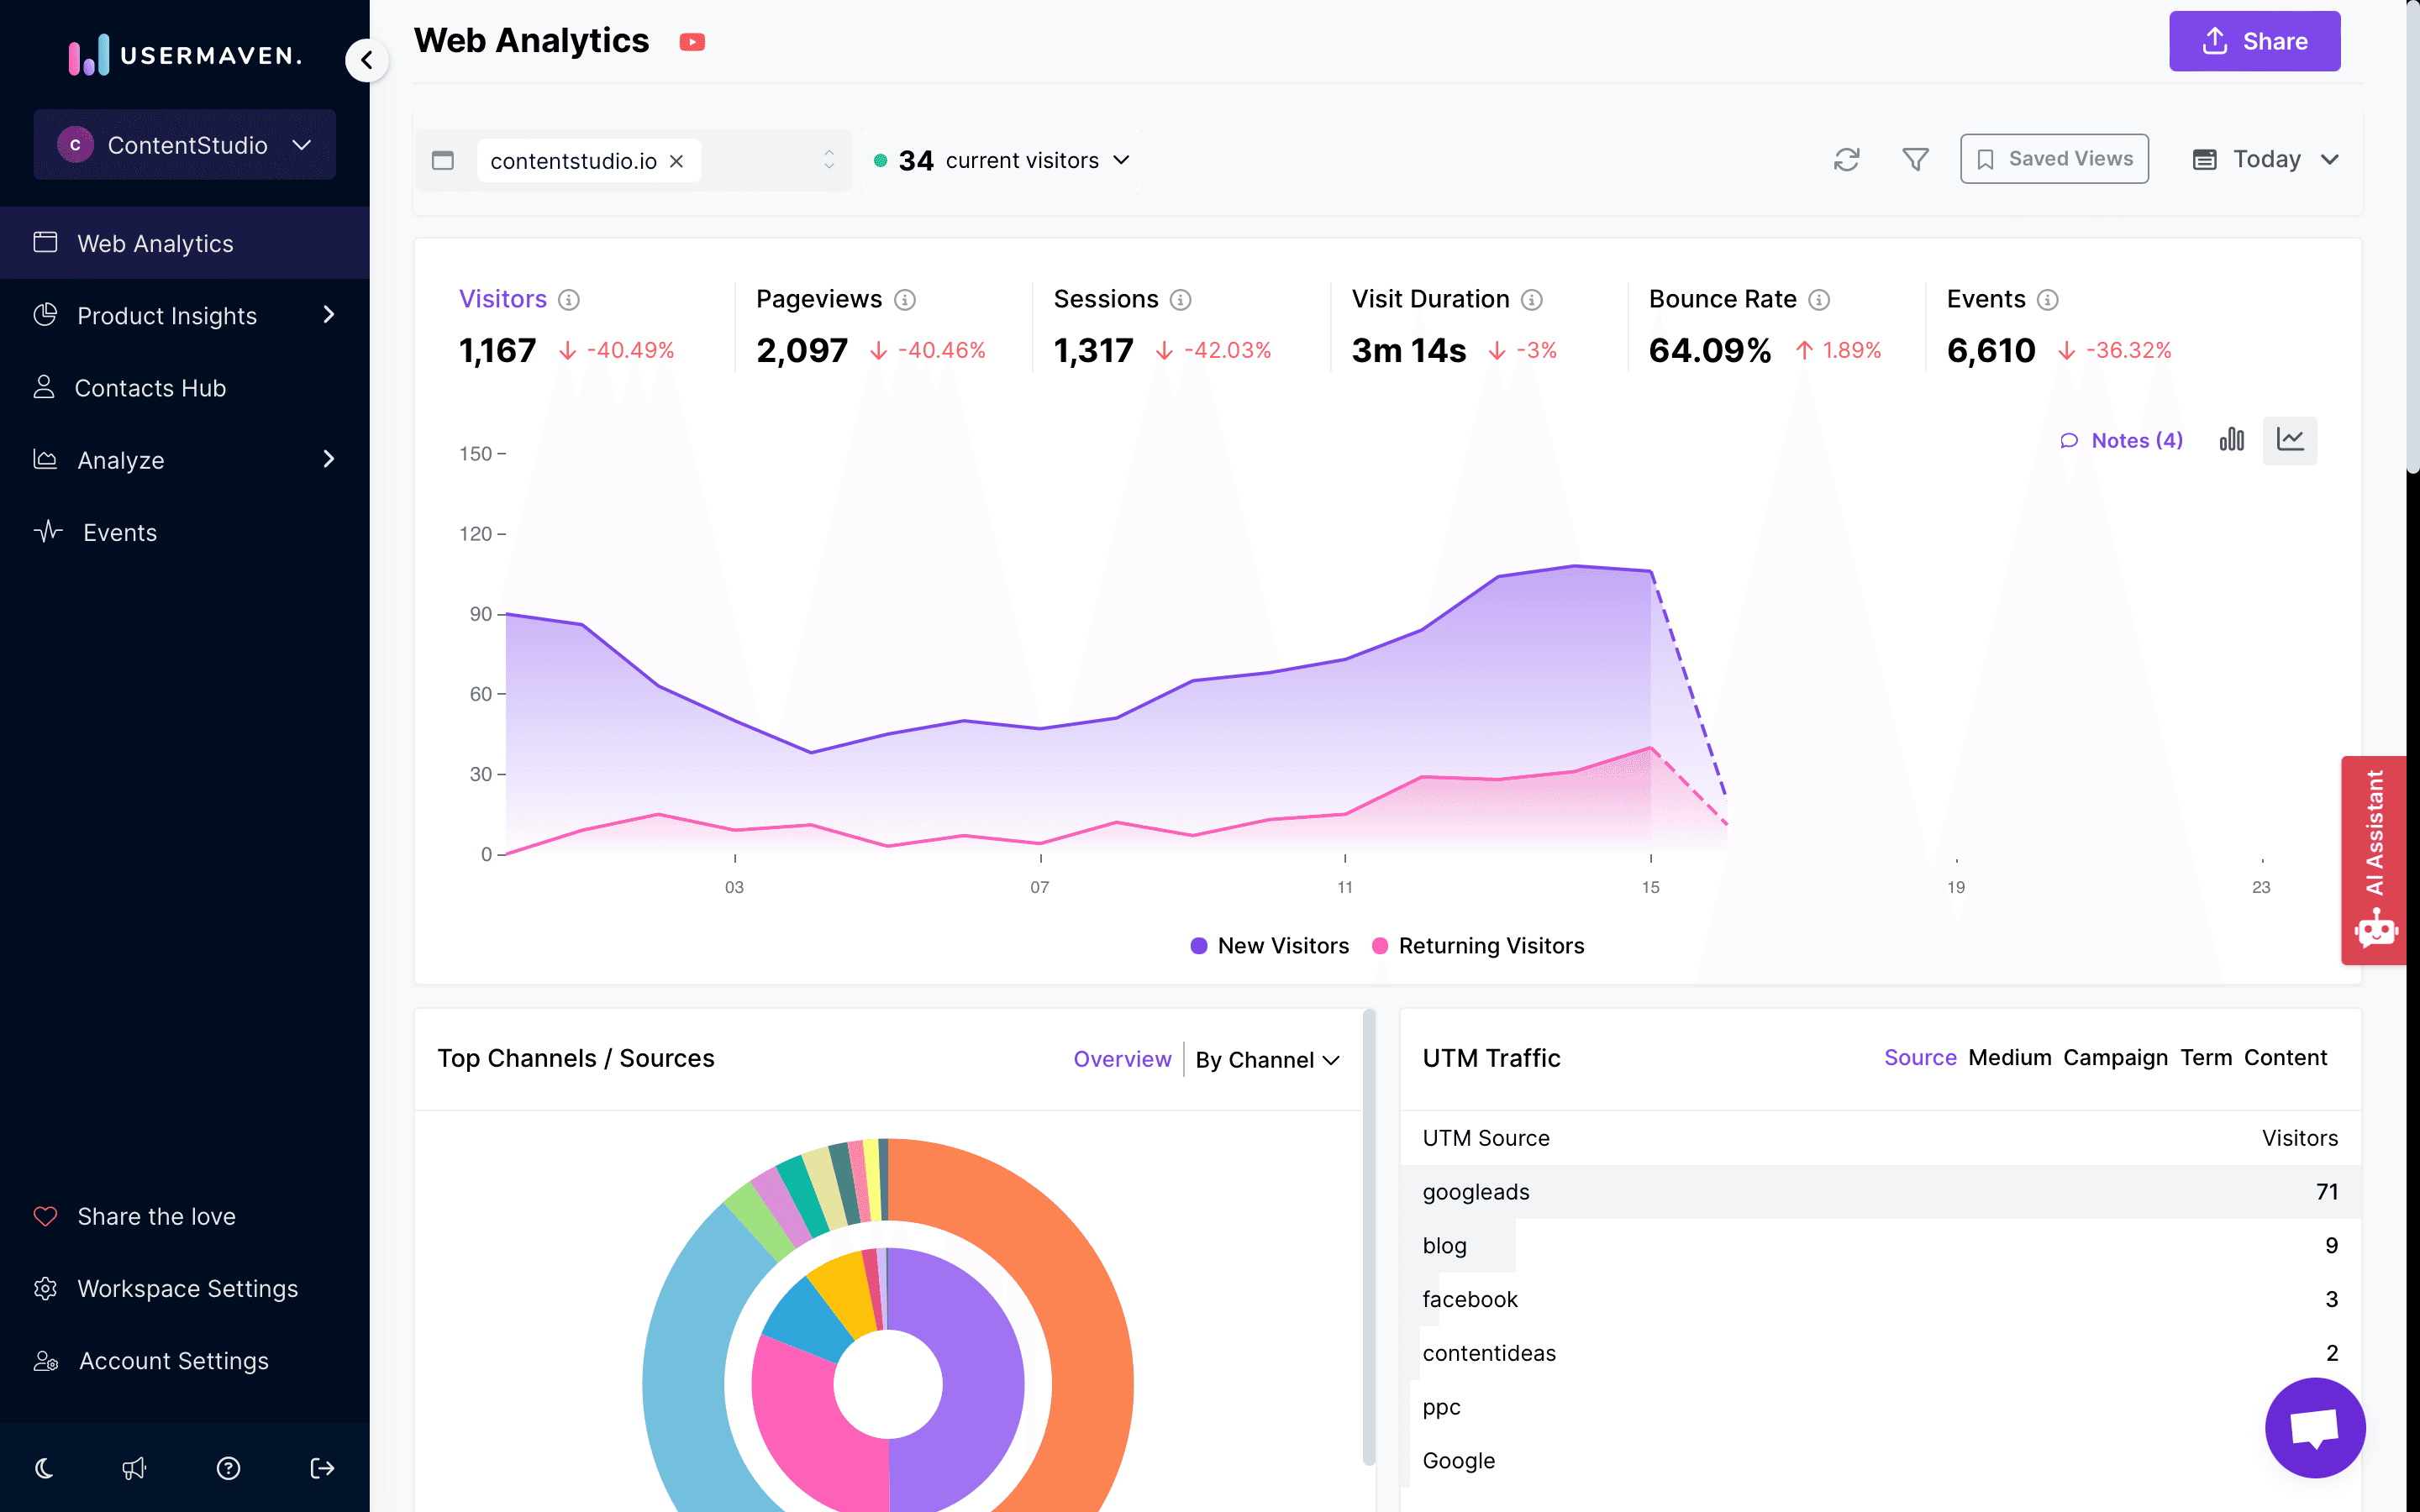Click the YouTube channel icon
The image size is (2420, 1512).
[x=693, y=40]
